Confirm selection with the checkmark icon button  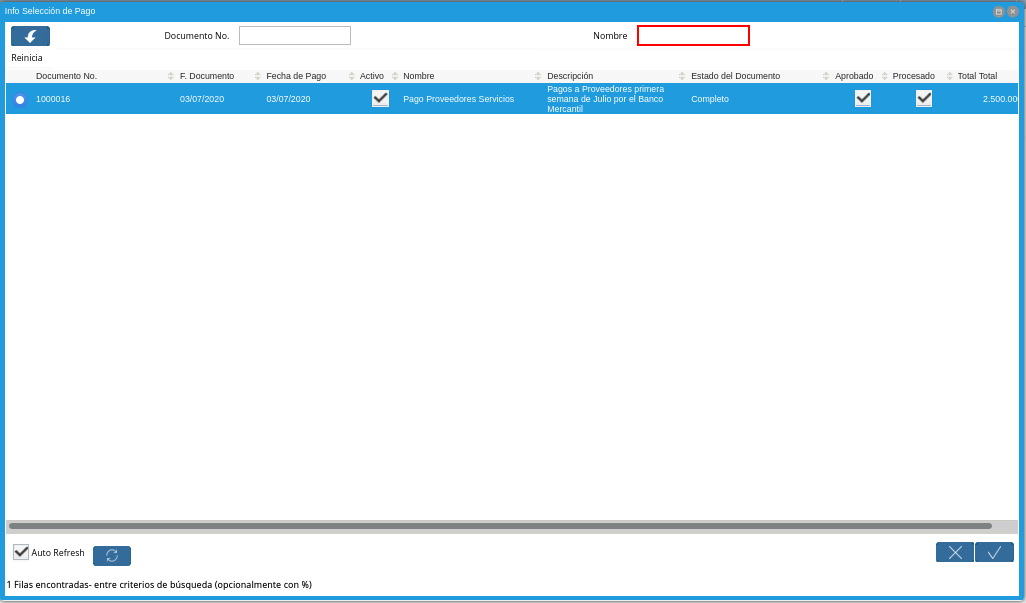pyautogui.click(x=994, y=552)
